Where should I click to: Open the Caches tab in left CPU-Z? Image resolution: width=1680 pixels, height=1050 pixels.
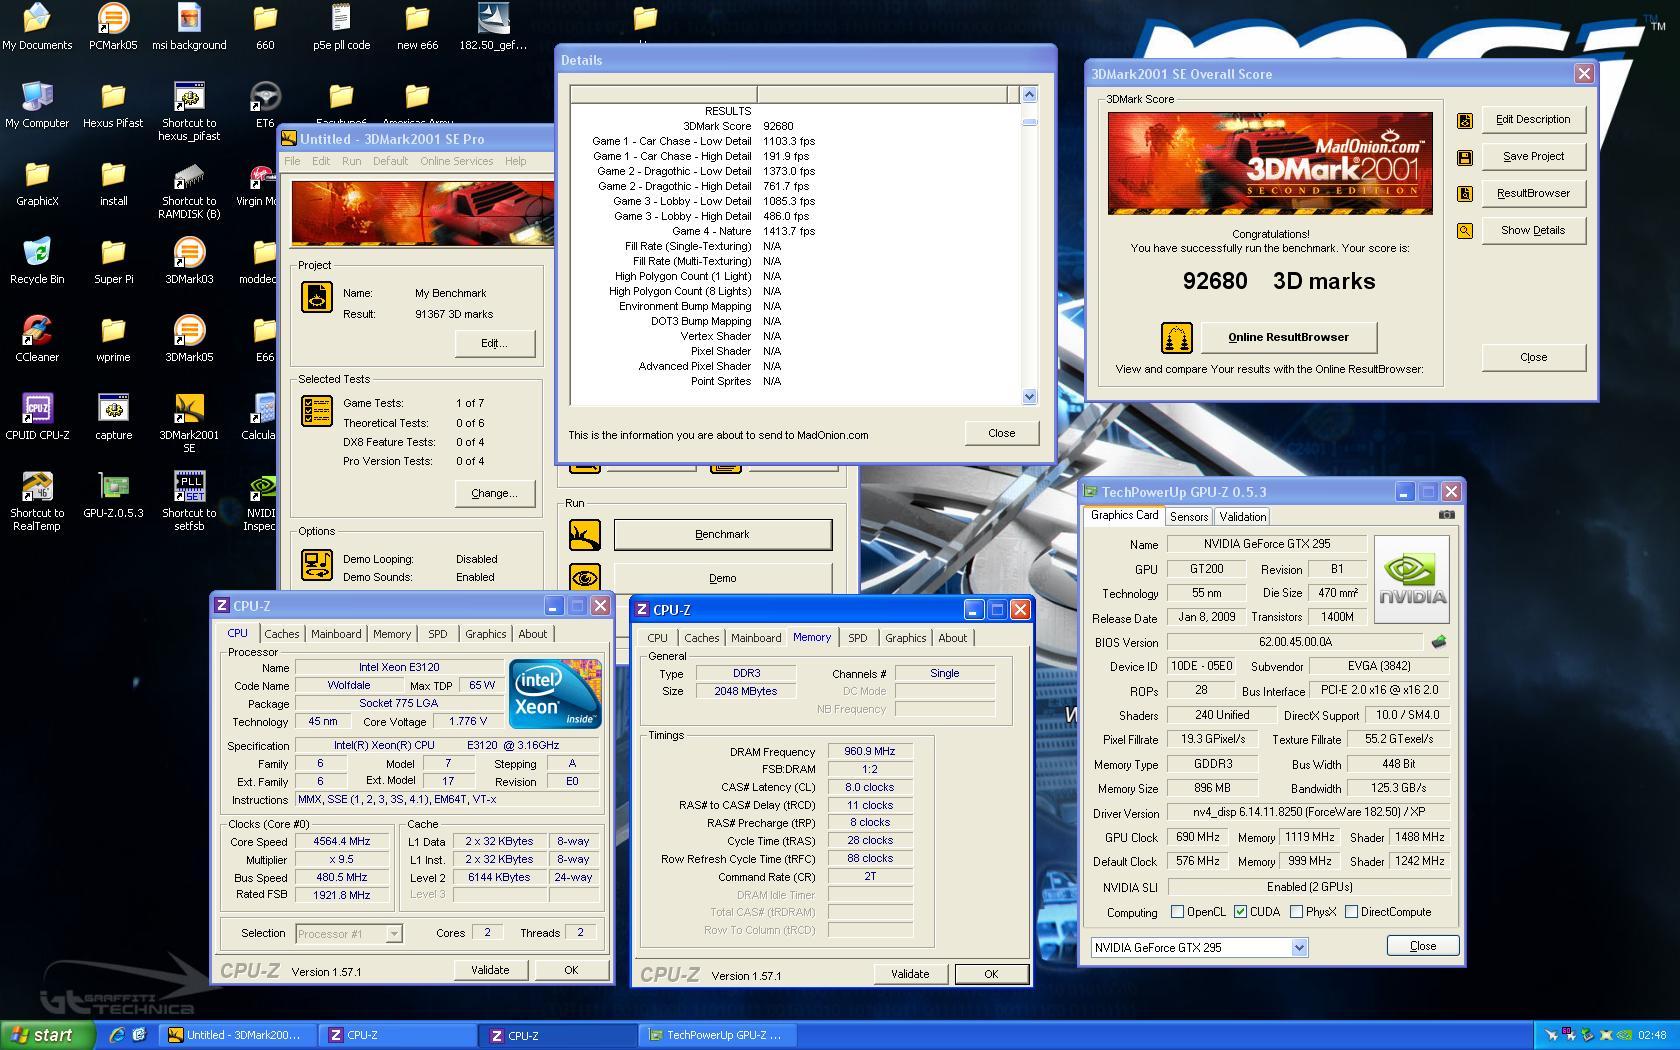[282, 634]
